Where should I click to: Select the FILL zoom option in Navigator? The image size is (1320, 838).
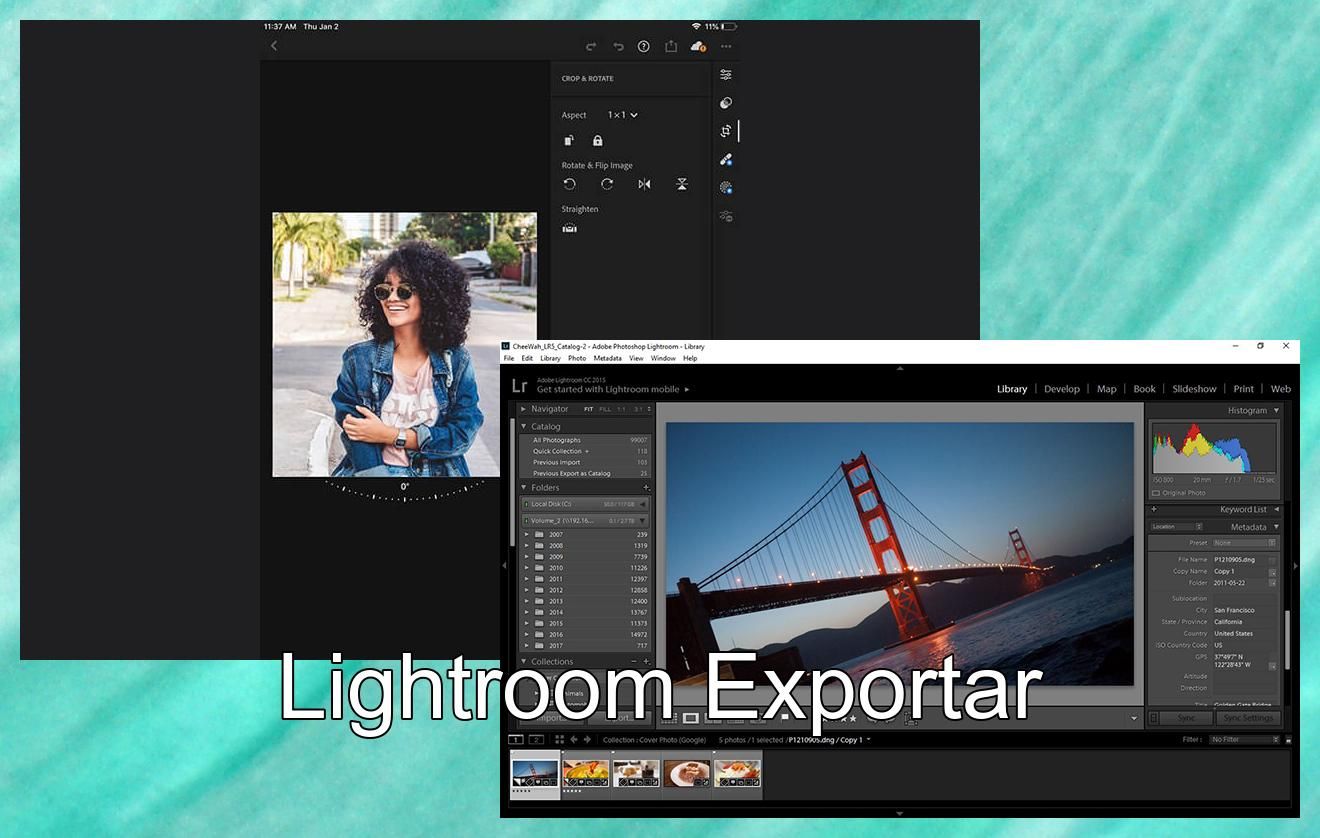click(605, 409)
